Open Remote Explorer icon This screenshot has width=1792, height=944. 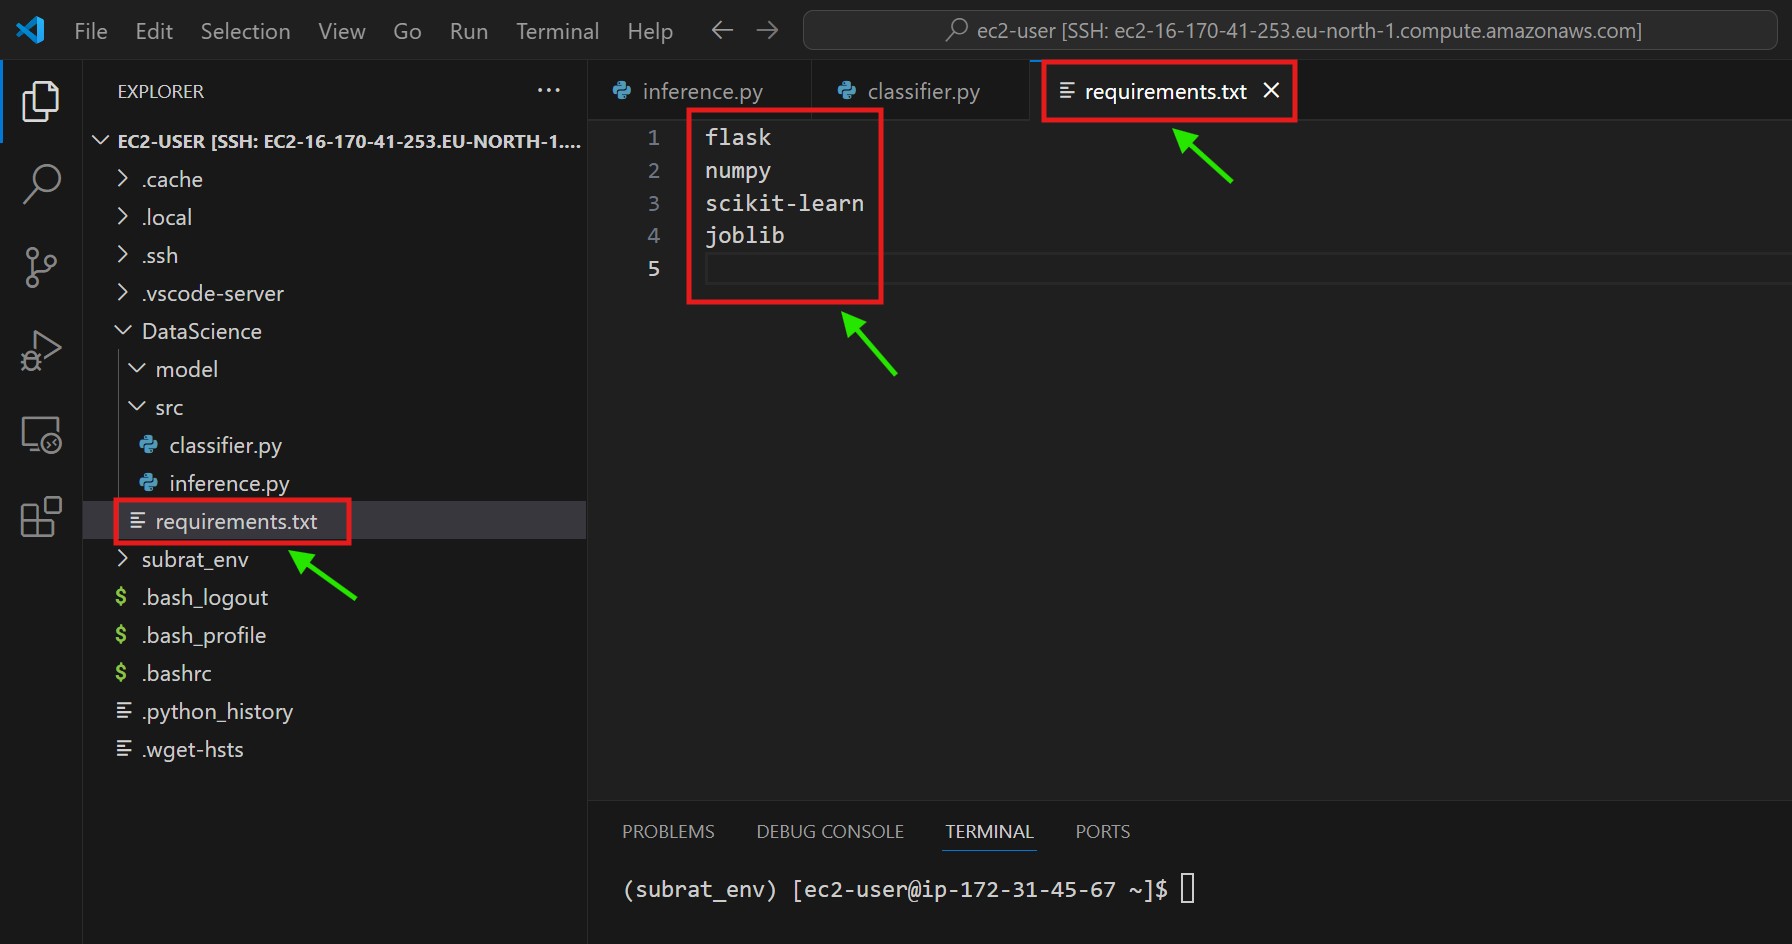pyautogui.click(x=41, y=435)
